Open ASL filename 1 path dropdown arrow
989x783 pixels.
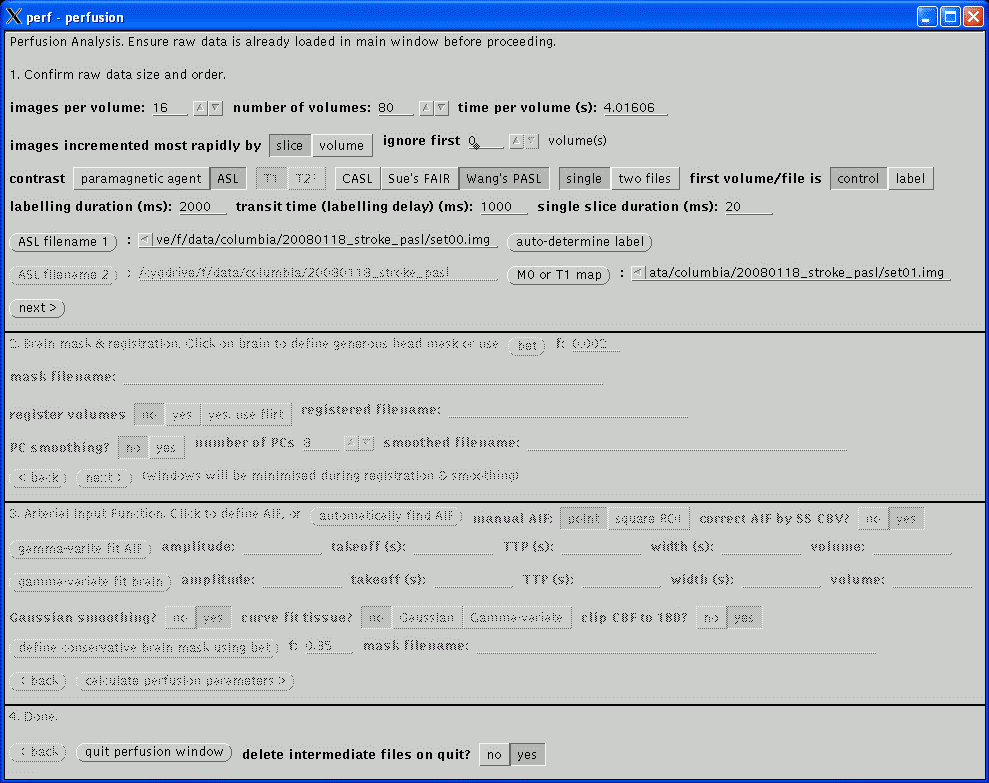tap(145, 240)
